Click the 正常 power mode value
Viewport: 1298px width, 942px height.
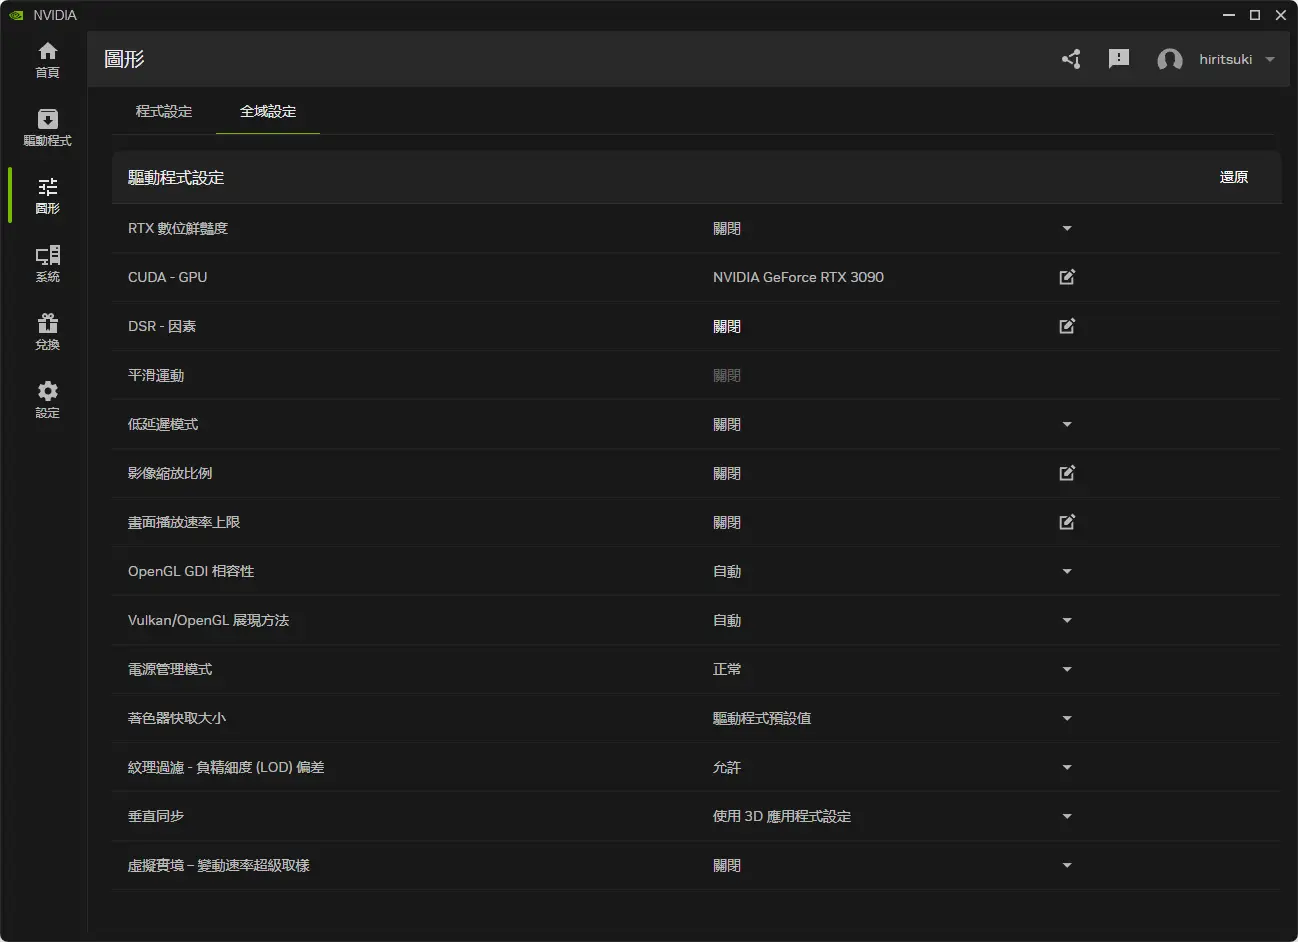tap(727, 669)
